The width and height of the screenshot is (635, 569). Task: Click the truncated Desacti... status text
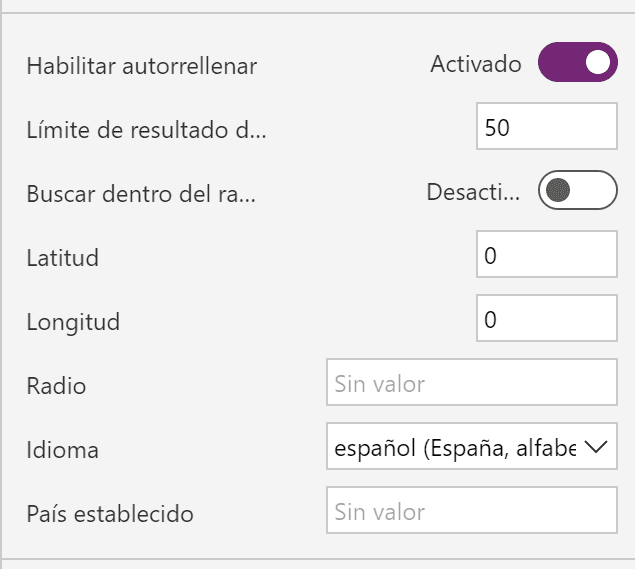(473, 192)
